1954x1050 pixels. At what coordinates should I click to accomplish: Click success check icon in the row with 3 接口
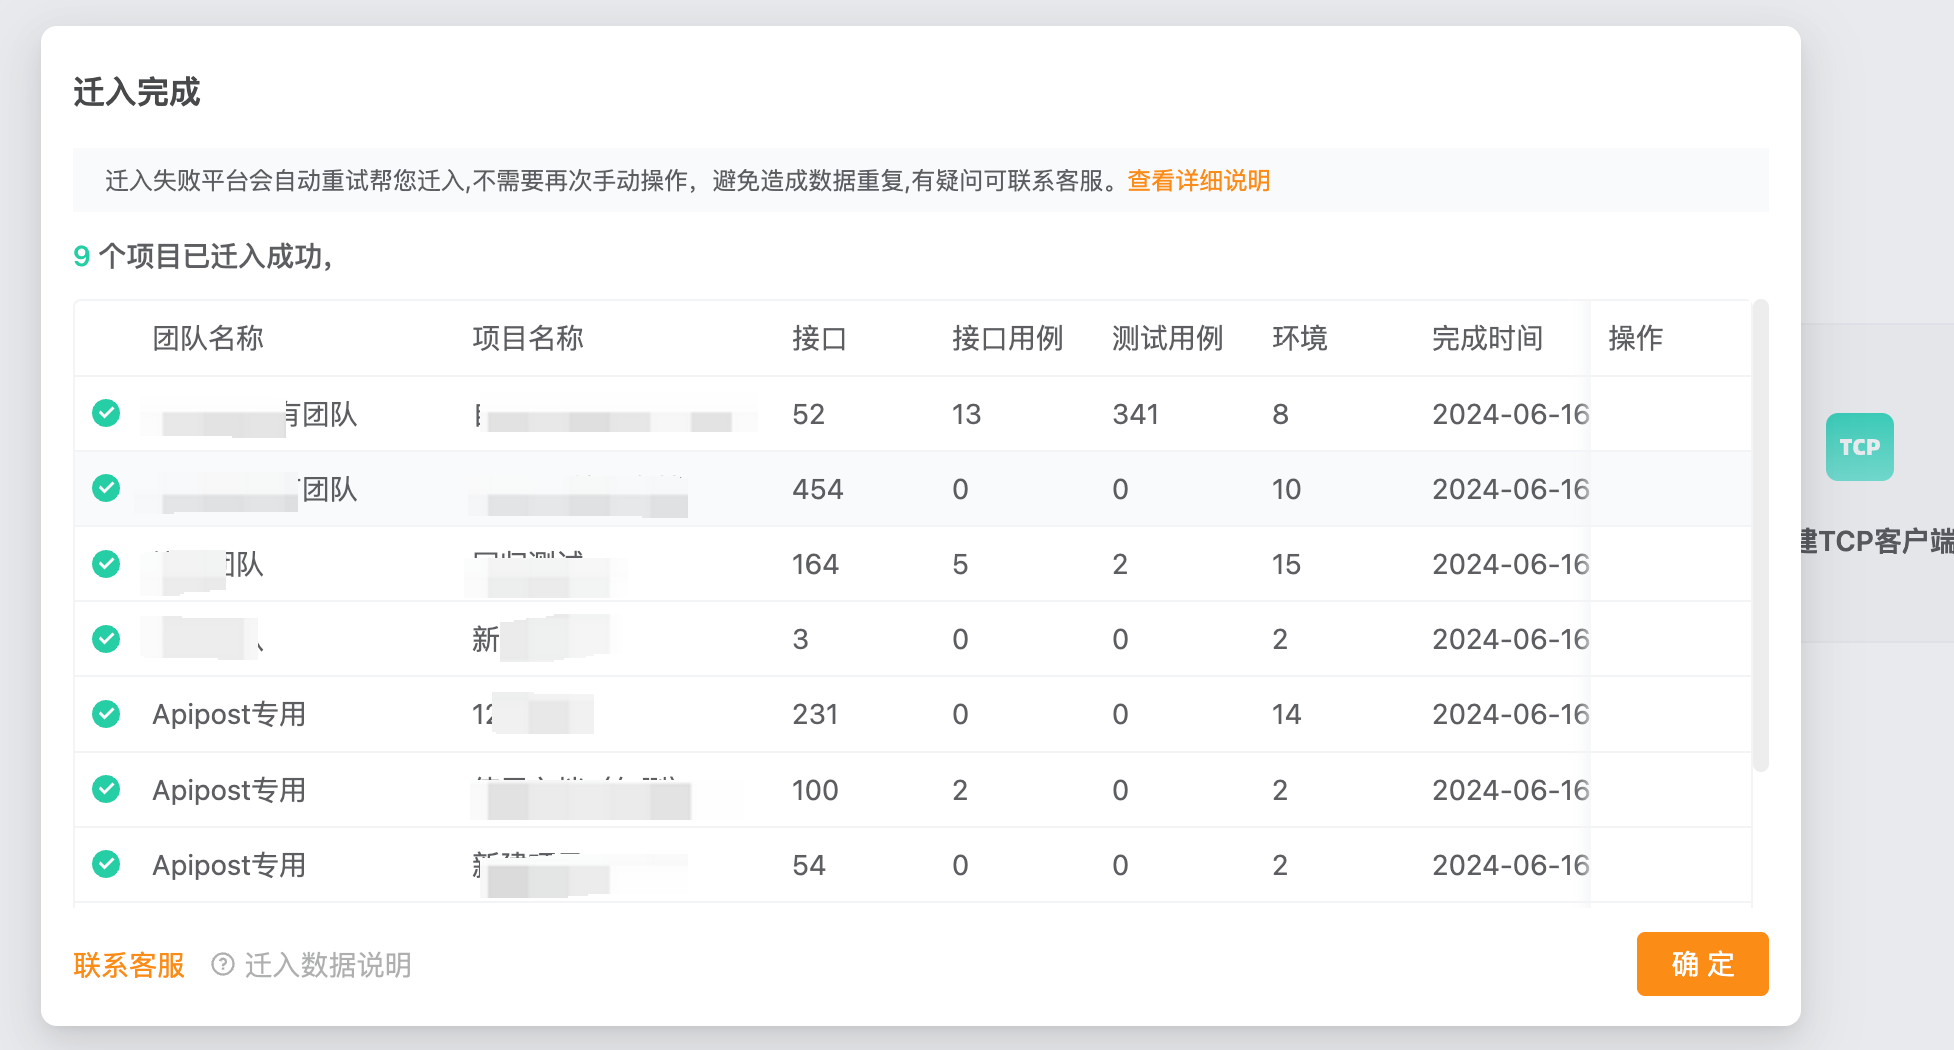coord(106,639)
